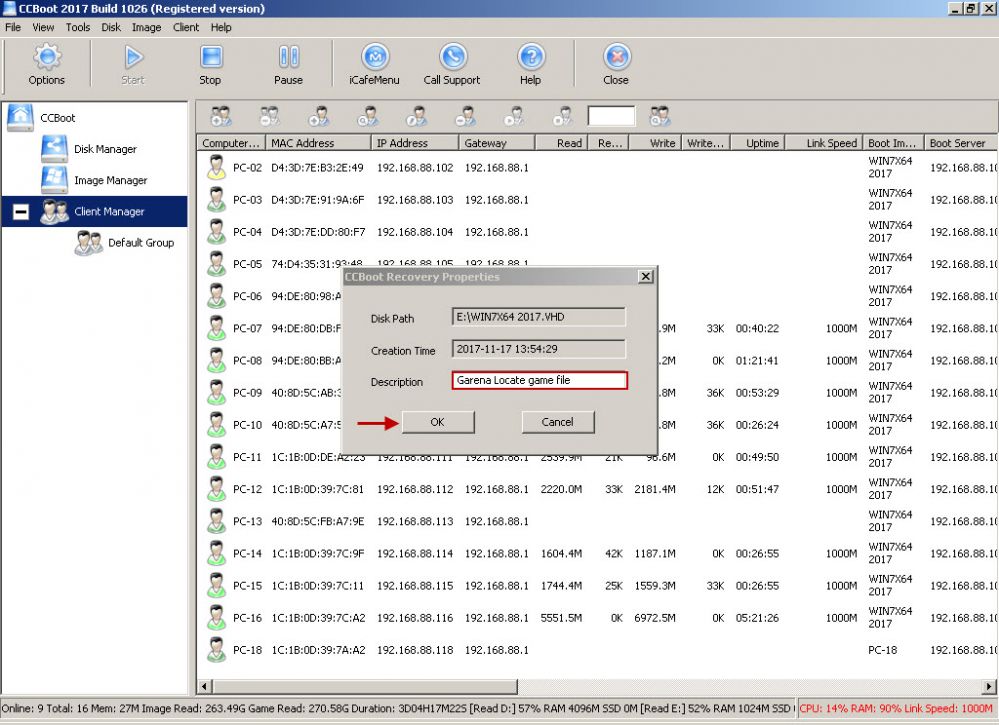Image resolution: width=999 pixels, height=725 pixels.
Task: Open Image Manager in the sidebar
Action: point(110,180)
